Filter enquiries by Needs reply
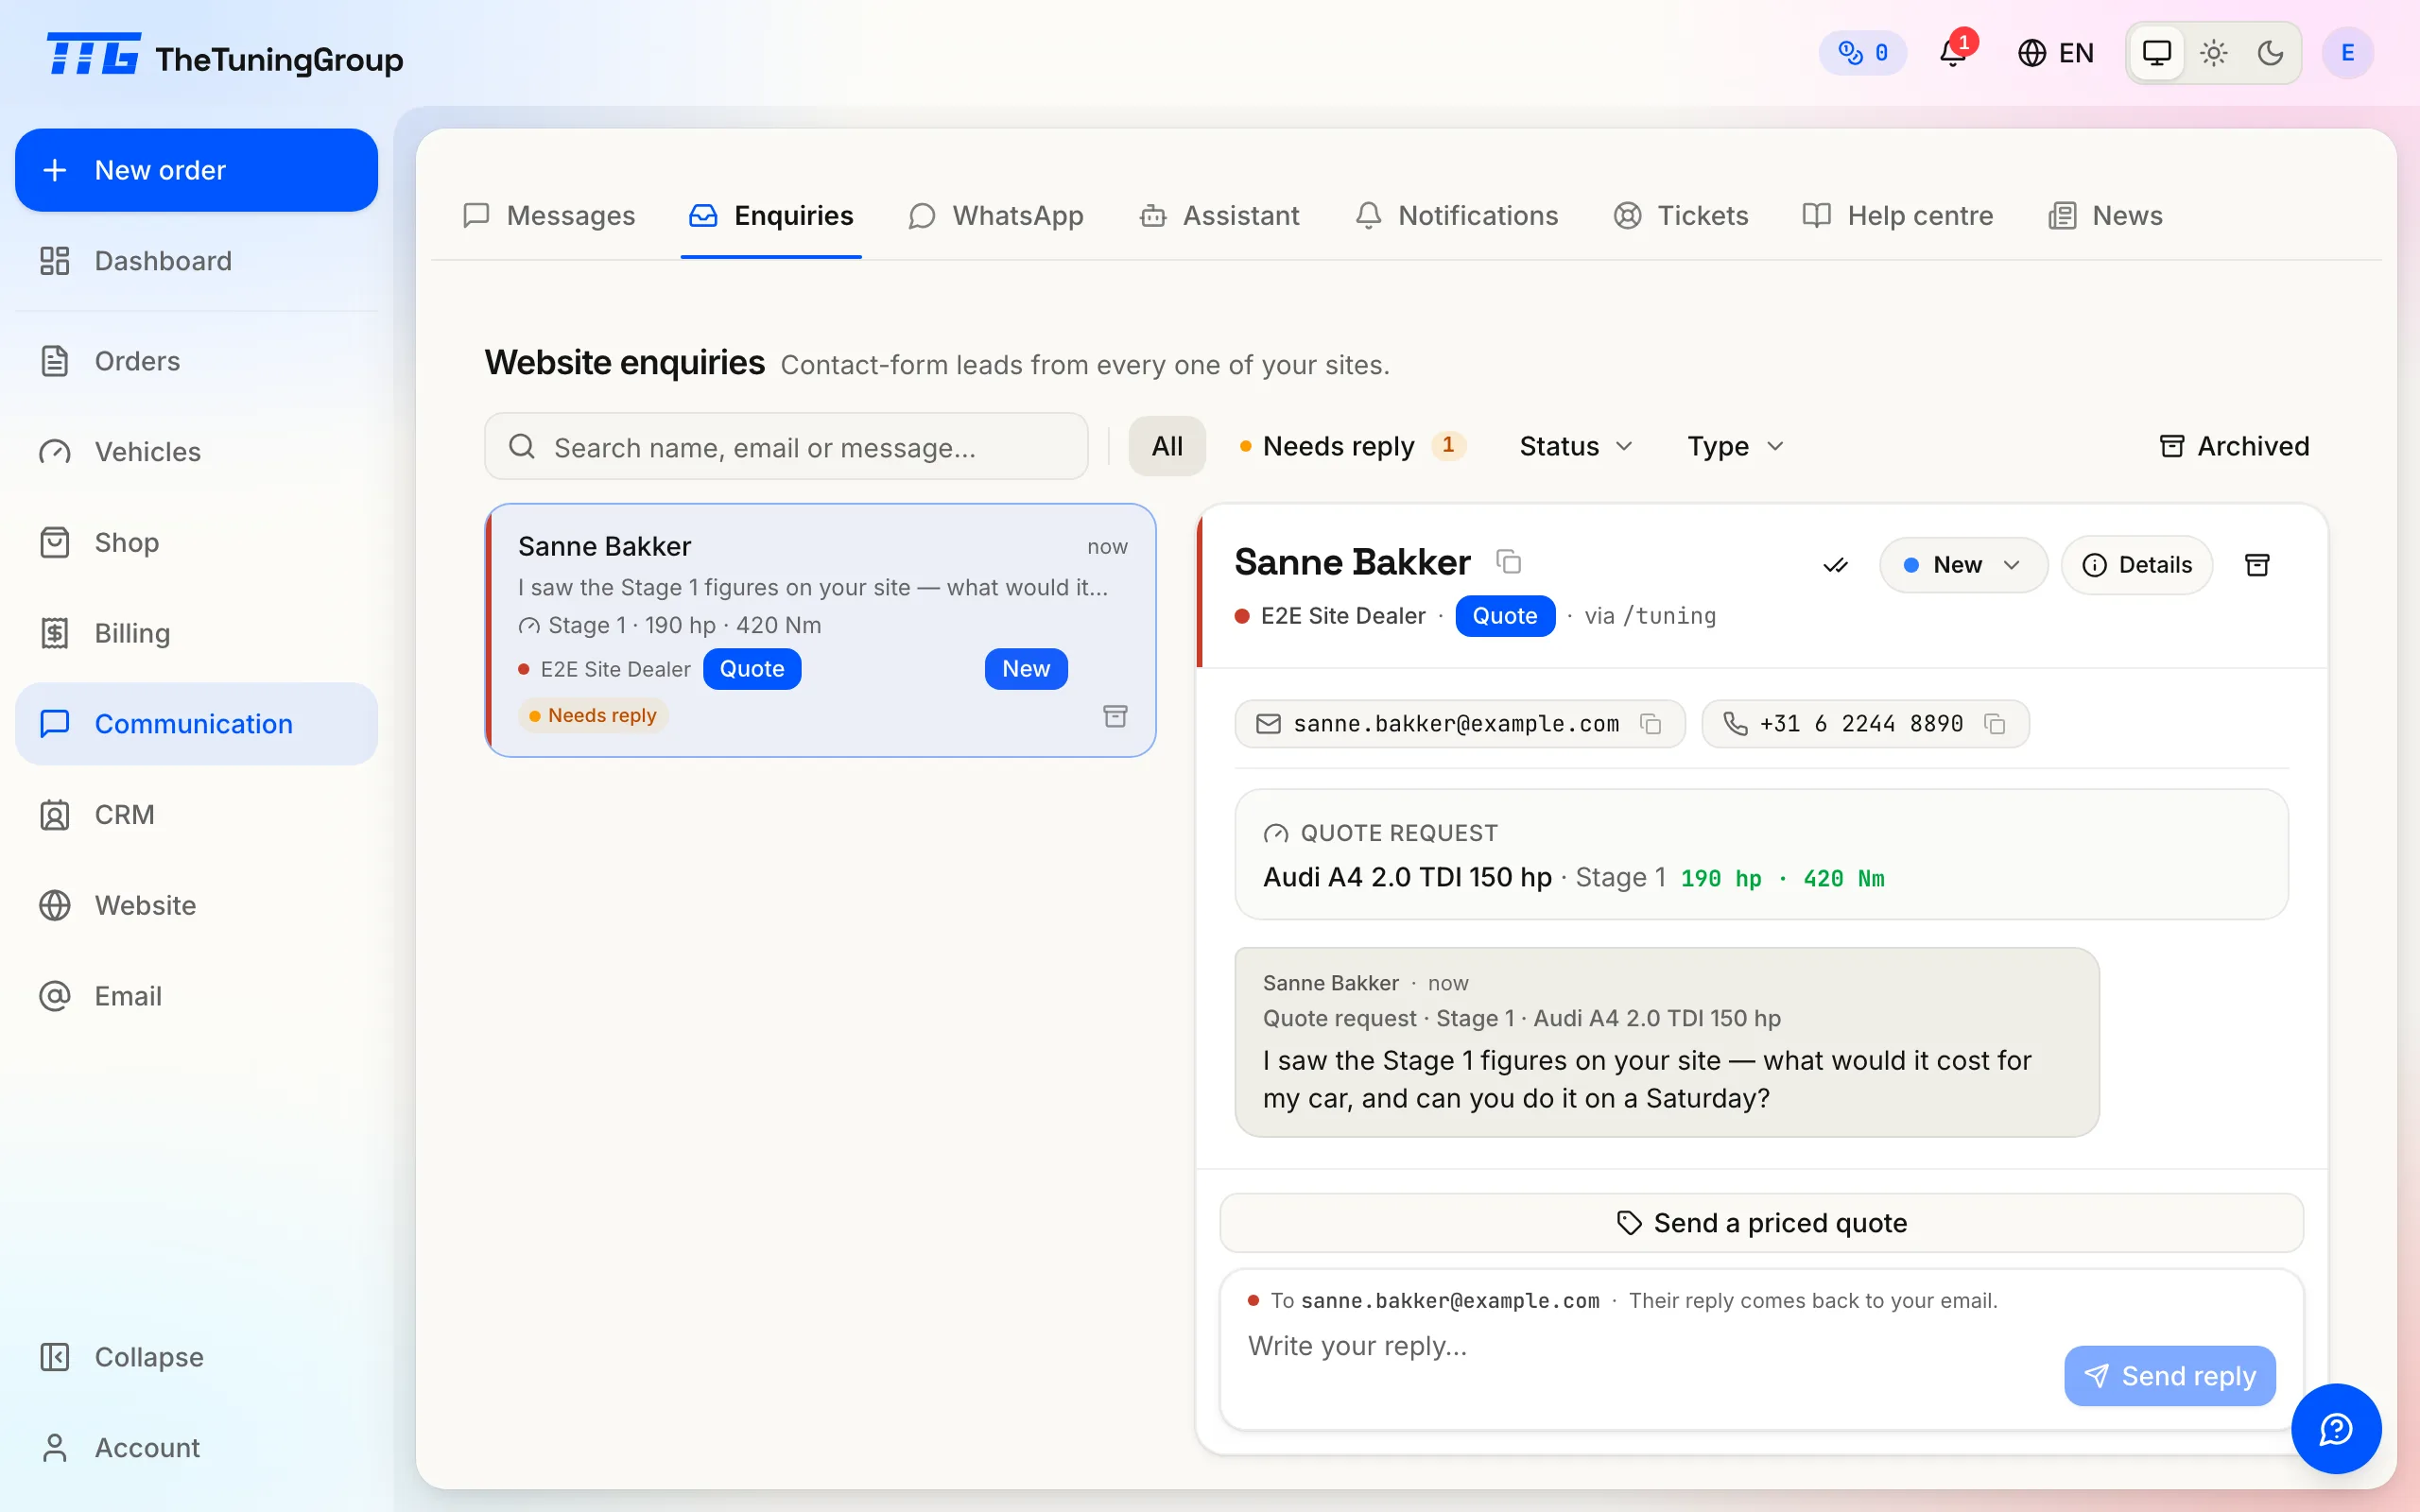This screenshot has height=1512, width=2420. [x=1352, y=446]
